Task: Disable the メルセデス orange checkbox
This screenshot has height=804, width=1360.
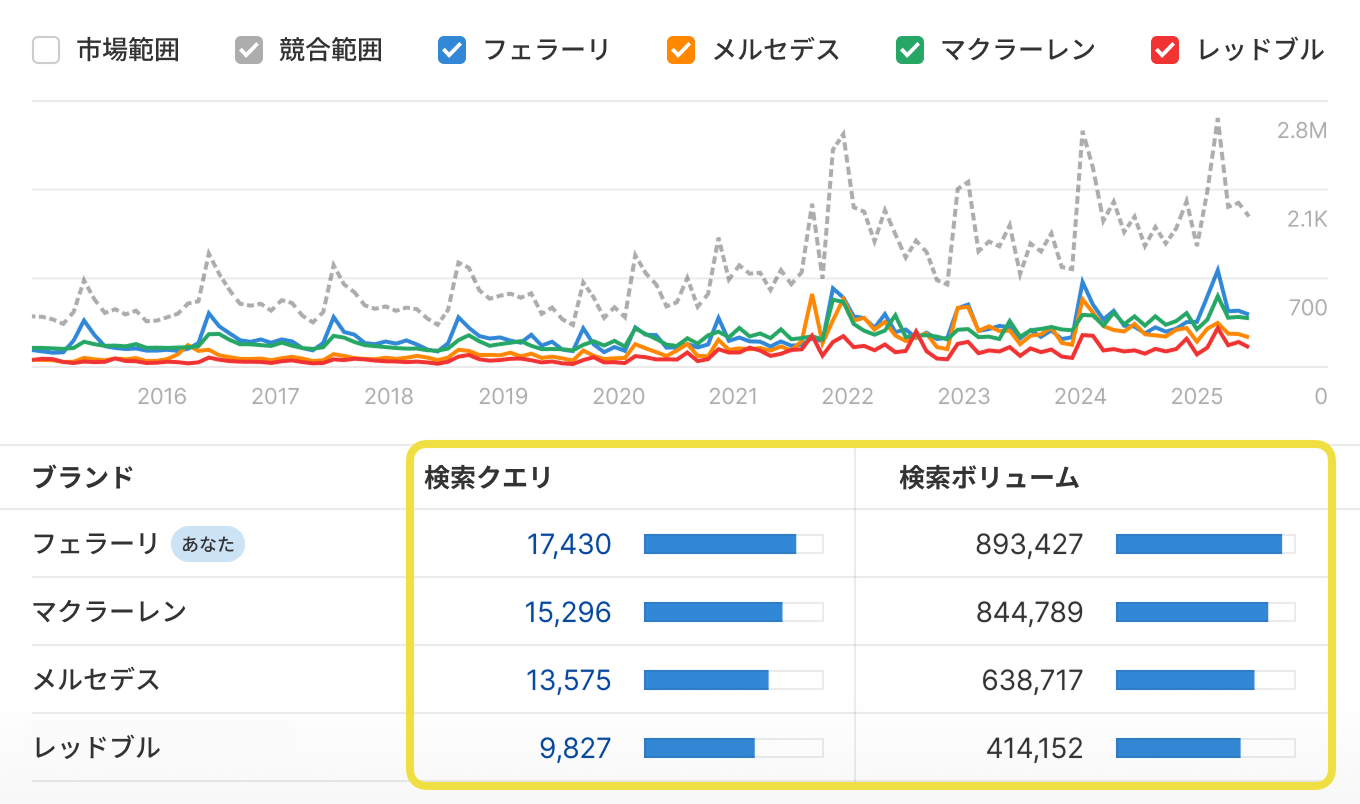Action: point(681,50)
